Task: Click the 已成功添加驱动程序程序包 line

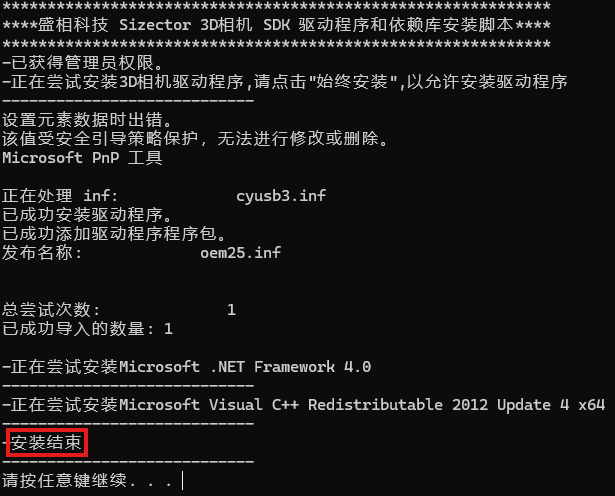Action: click(114, 234)
